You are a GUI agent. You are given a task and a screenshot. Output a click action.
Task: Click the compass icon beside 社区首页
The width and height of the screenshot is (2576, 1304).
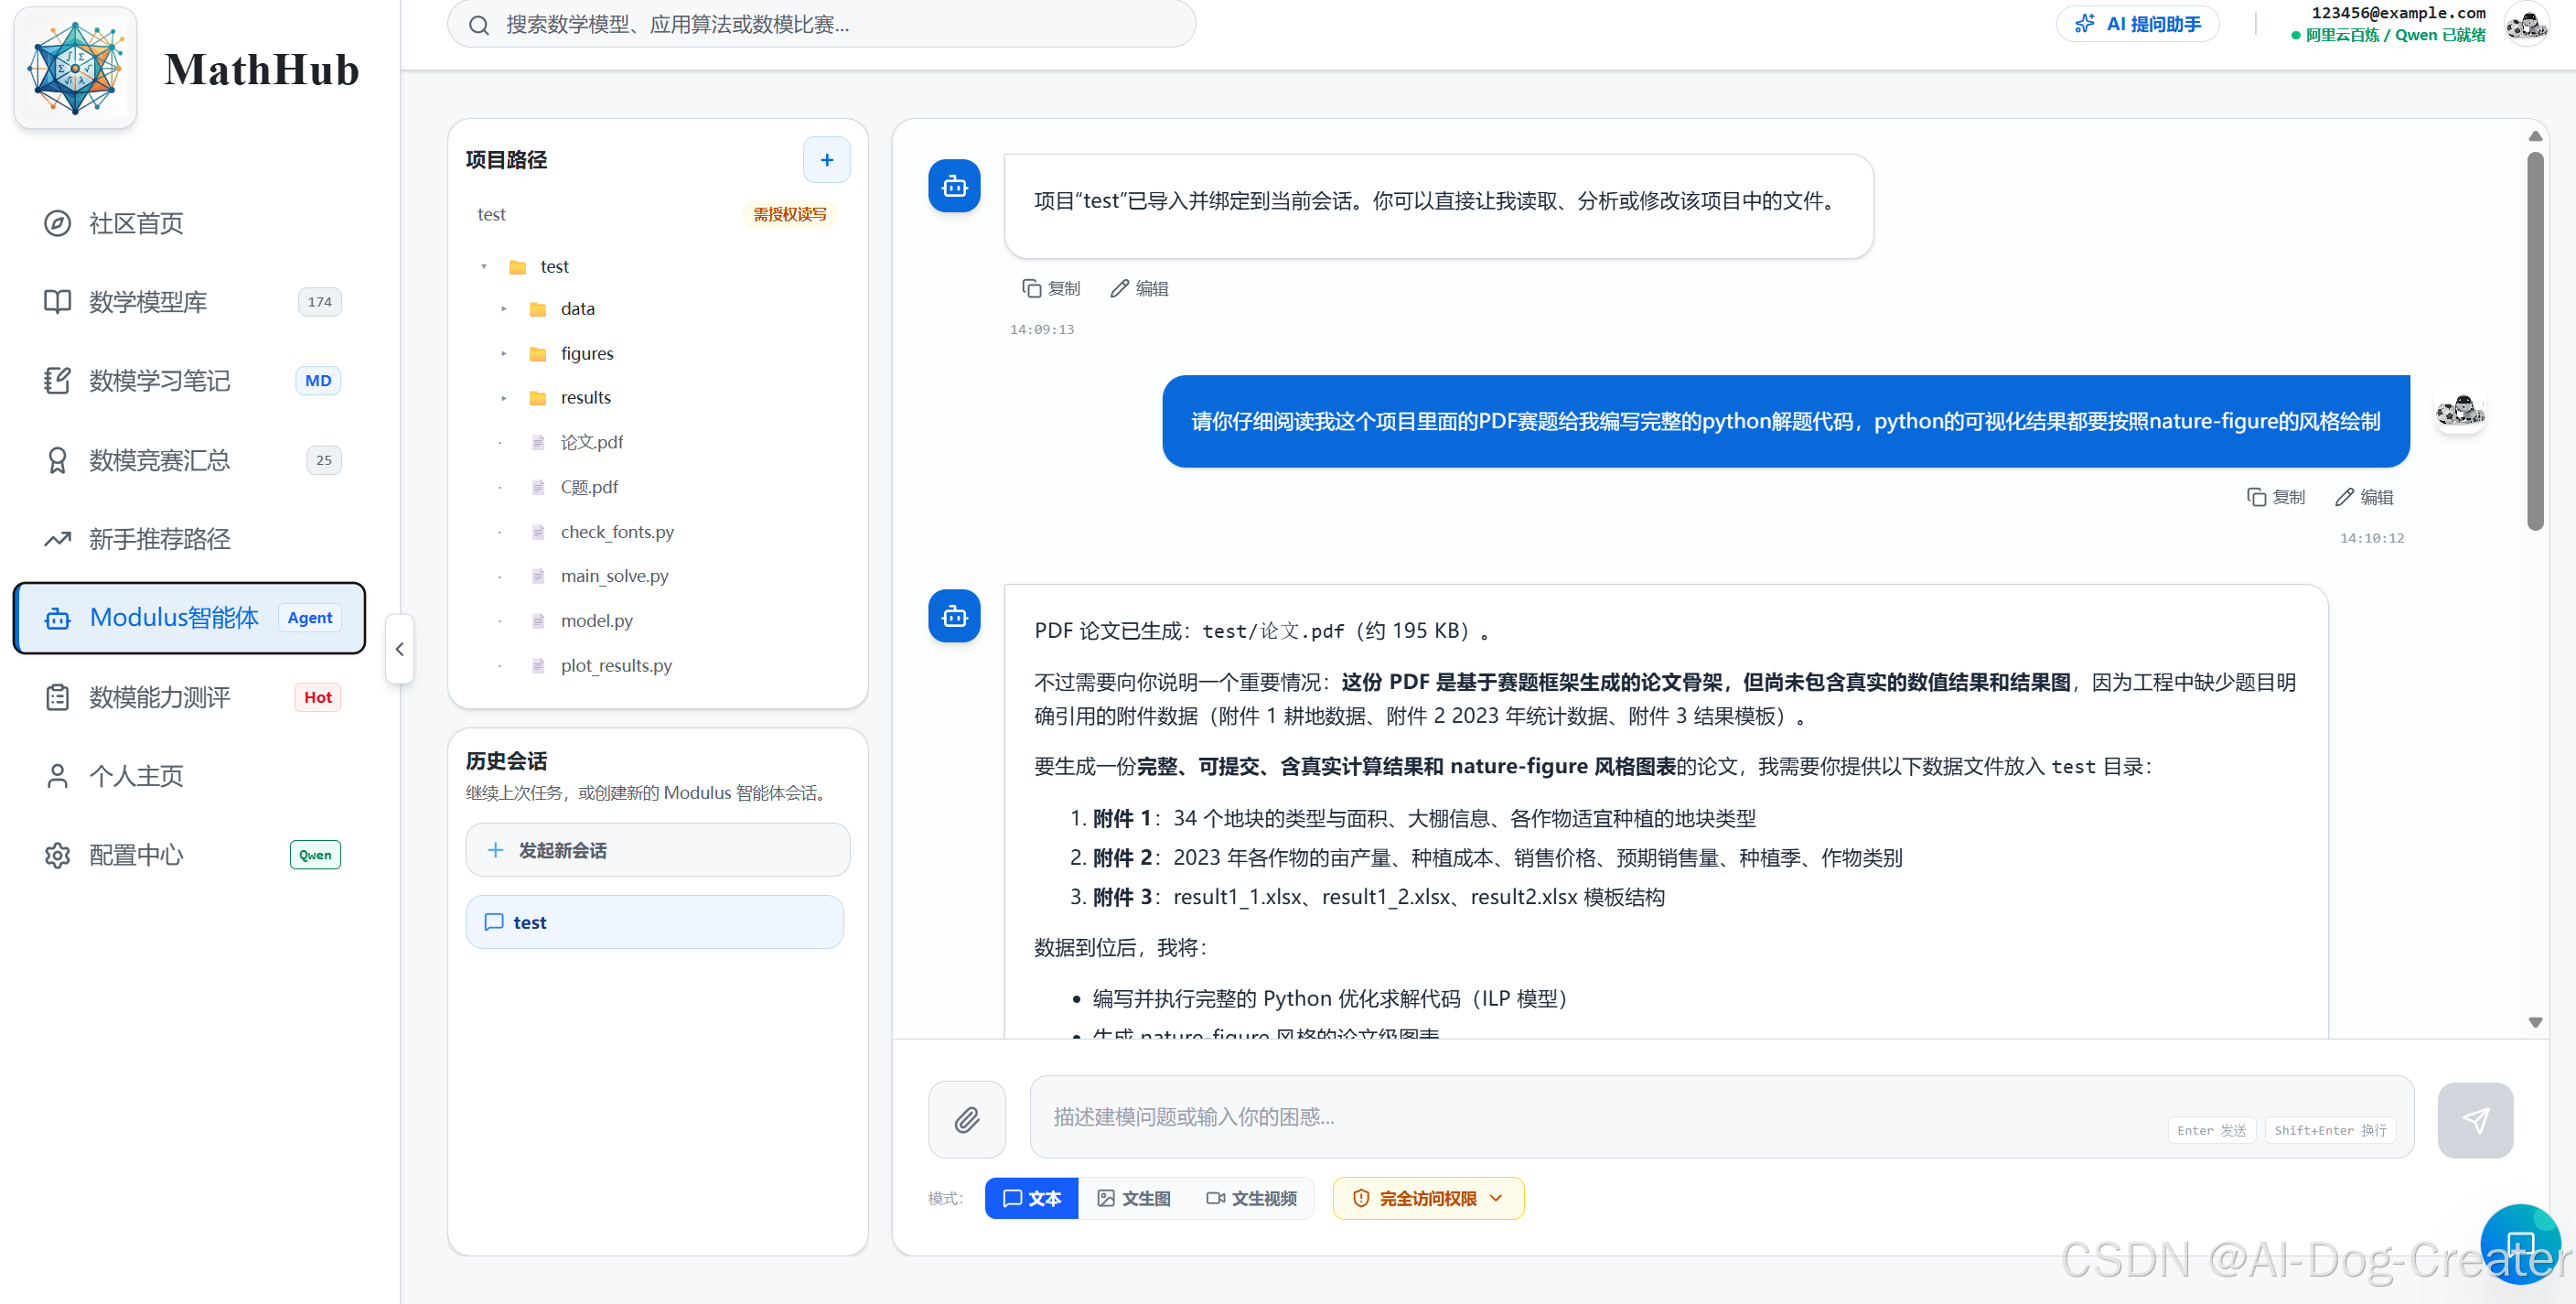[x=57, y=223]
